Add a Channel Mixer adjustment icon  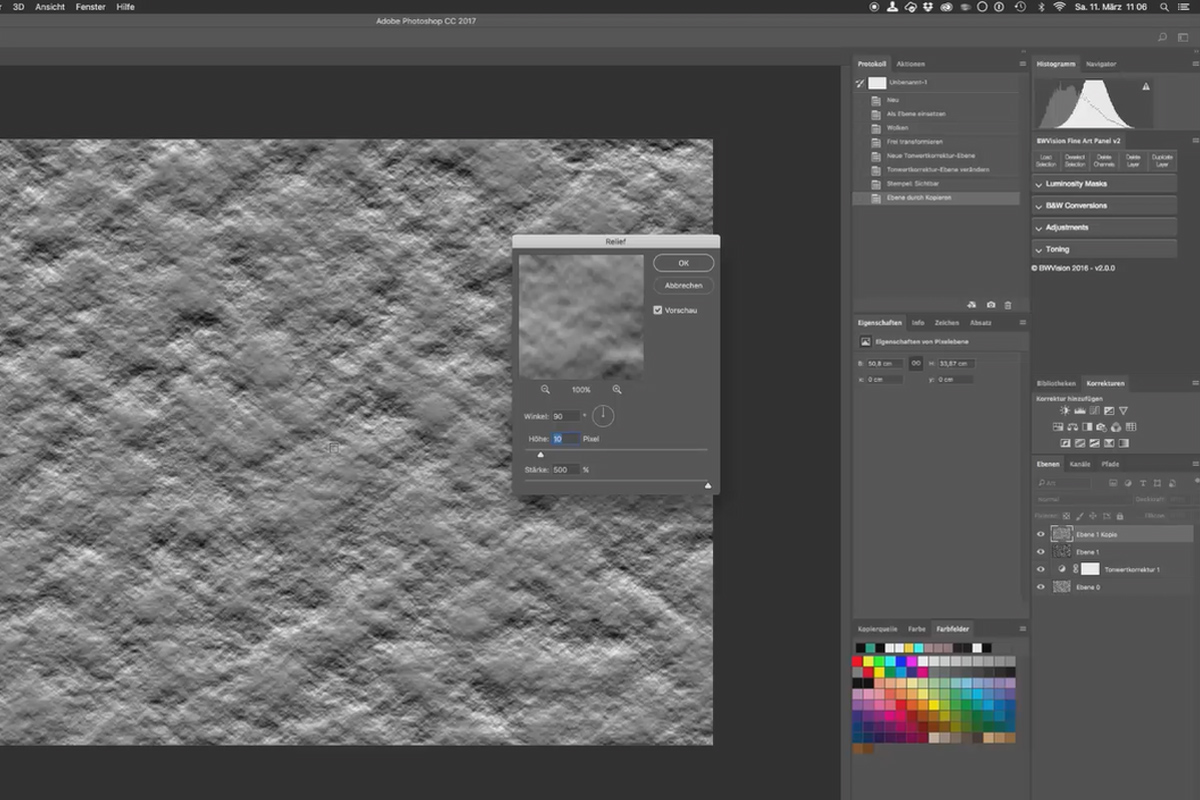coord(1116,427)
